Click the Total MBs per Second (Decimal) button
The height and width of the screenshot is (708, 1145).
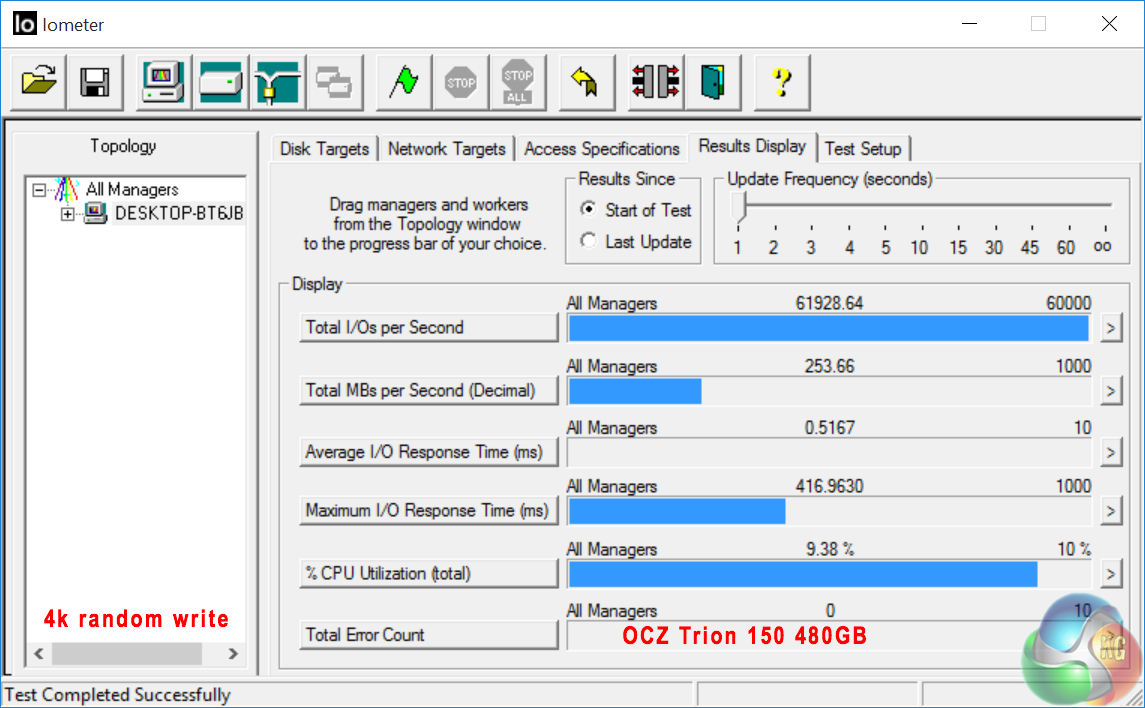(x=428, y=390)
